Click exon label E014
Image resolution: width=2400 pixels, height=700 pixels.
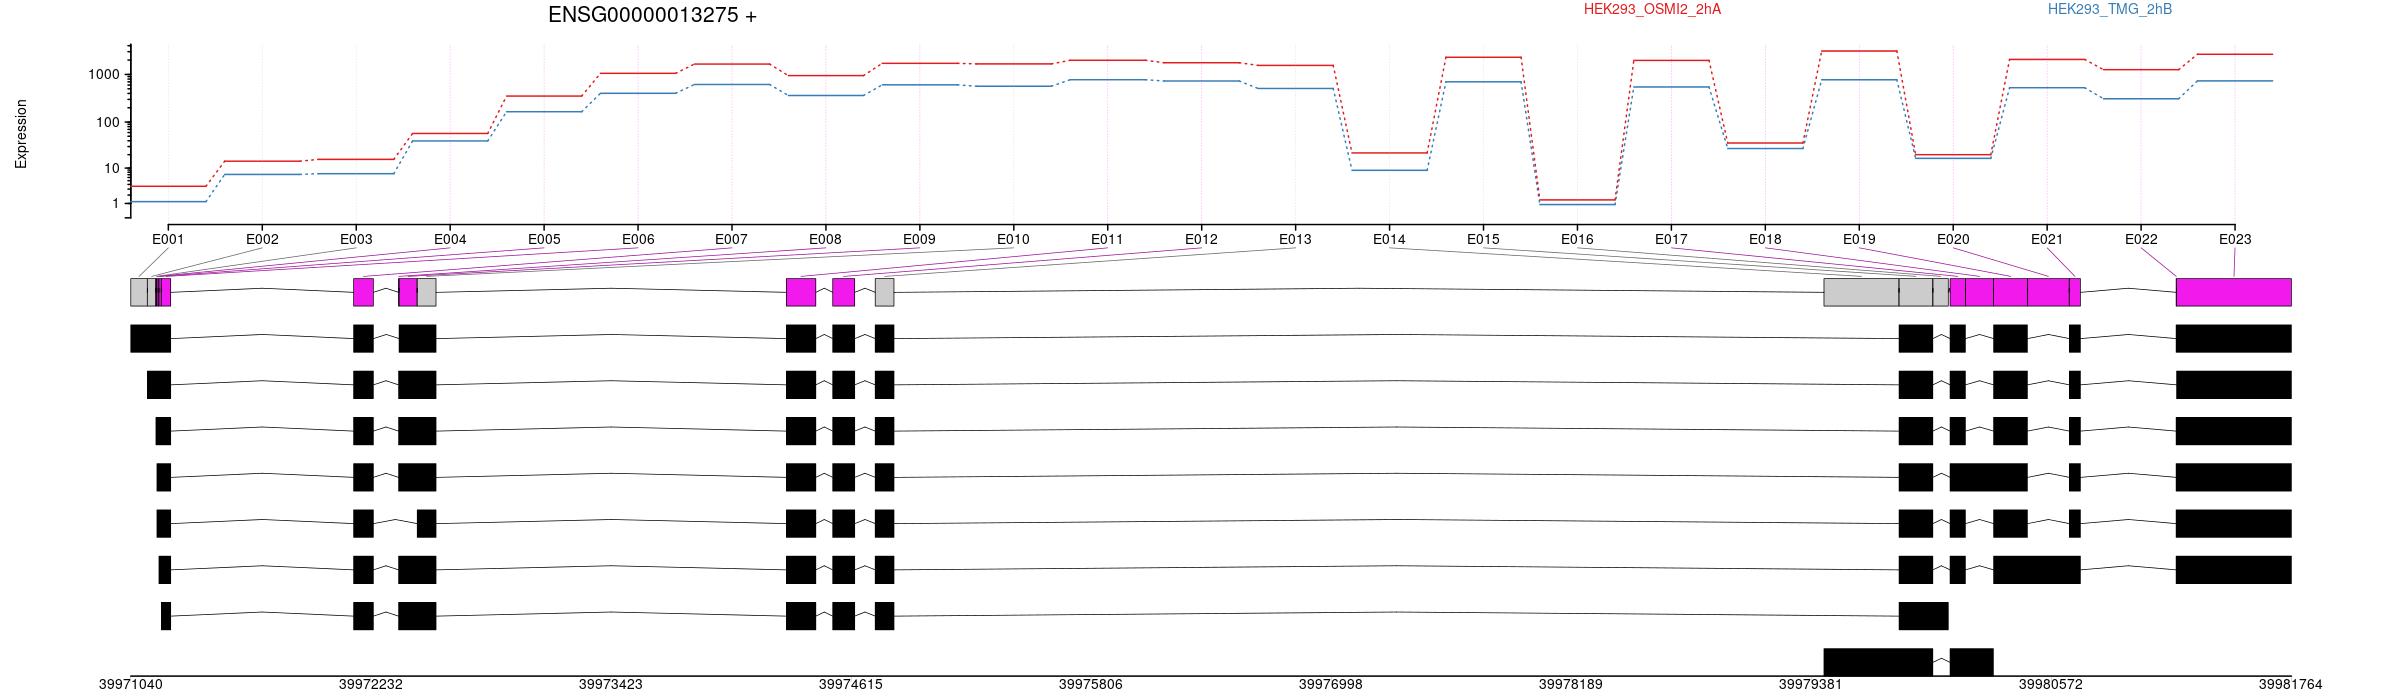pos(1389,239)
